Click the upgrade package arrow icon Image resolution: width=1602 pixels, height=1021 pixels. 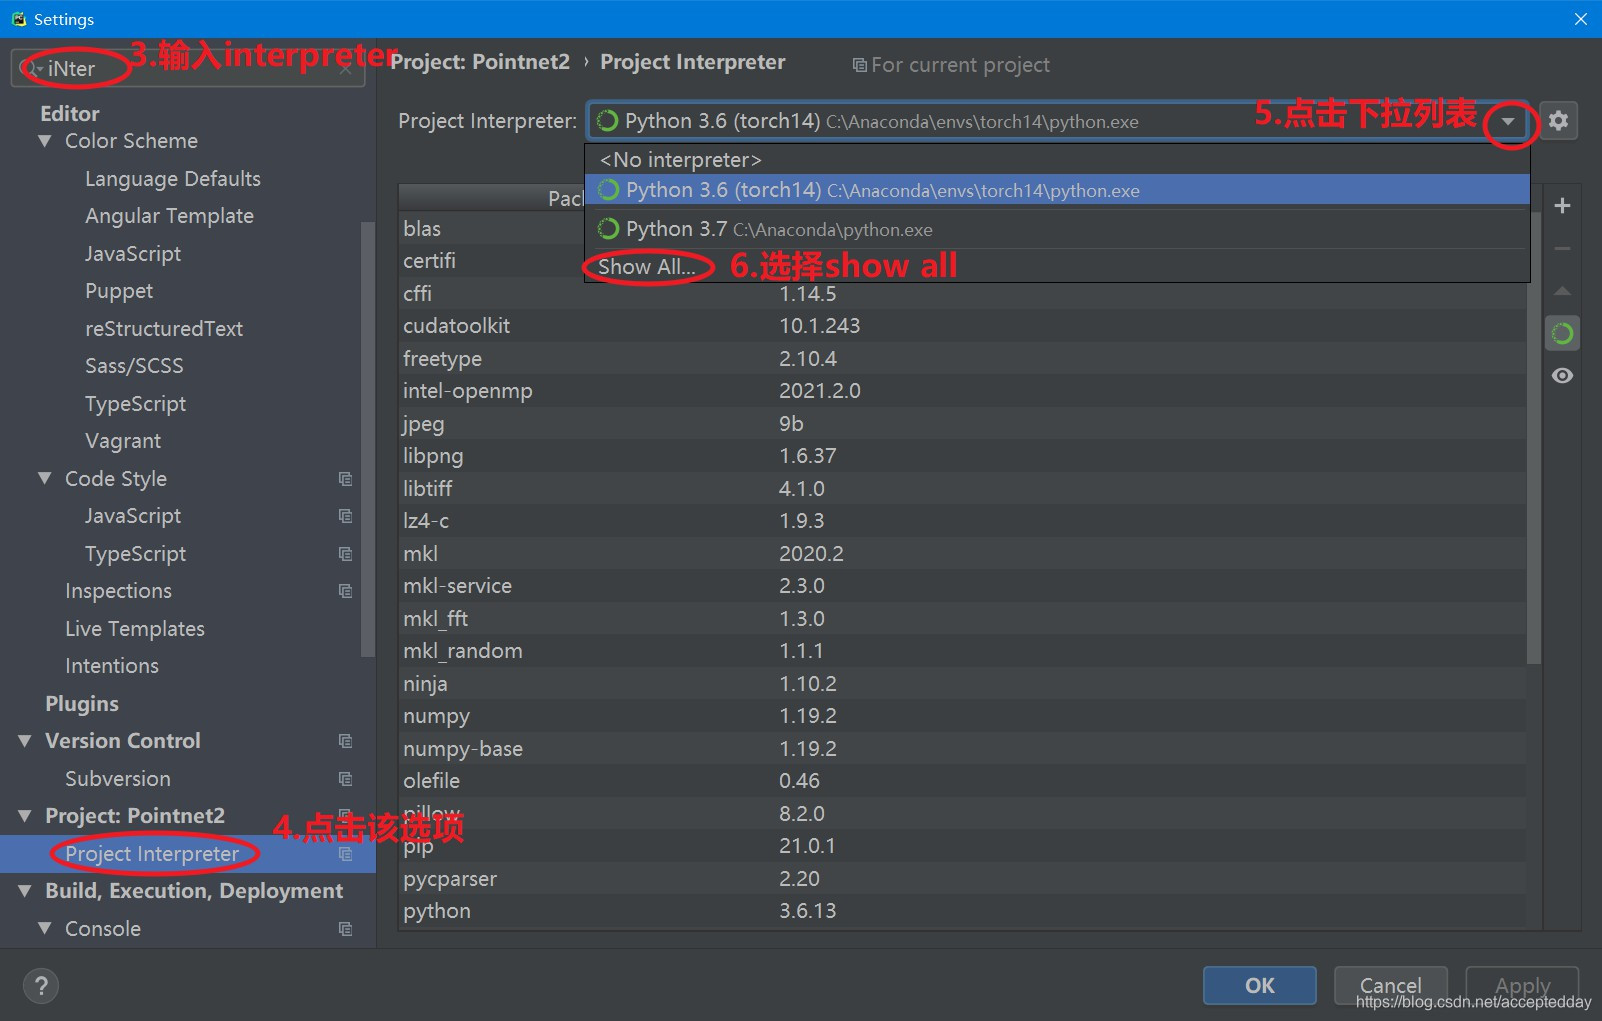tap(1562, 291)
